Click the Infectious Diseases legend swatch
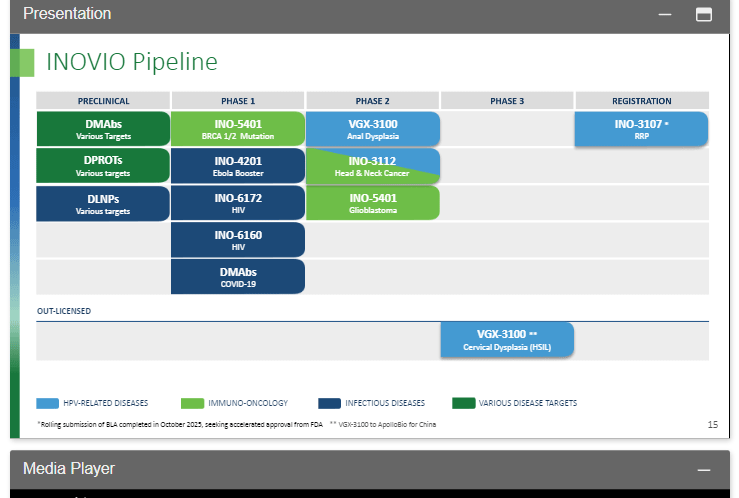 coord(330,403)
